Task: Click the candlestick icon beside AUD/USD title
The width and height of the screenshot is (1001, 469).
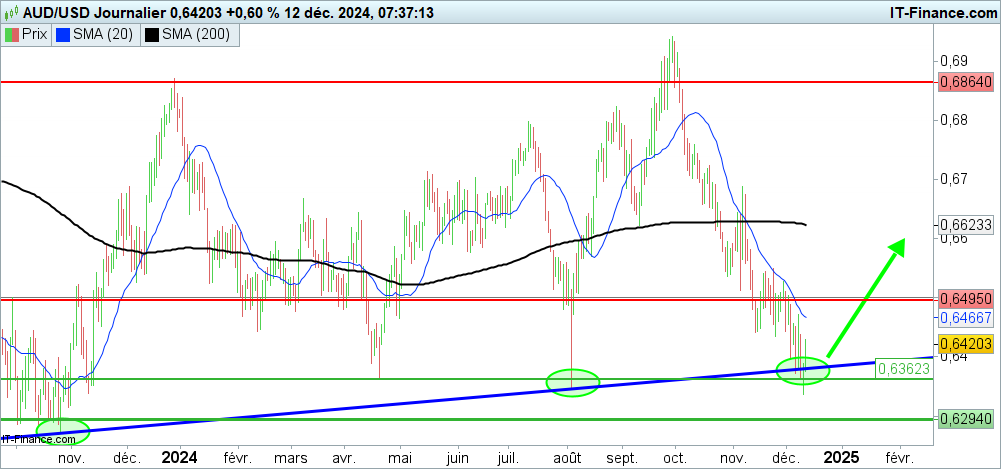Action: (11, 12)
